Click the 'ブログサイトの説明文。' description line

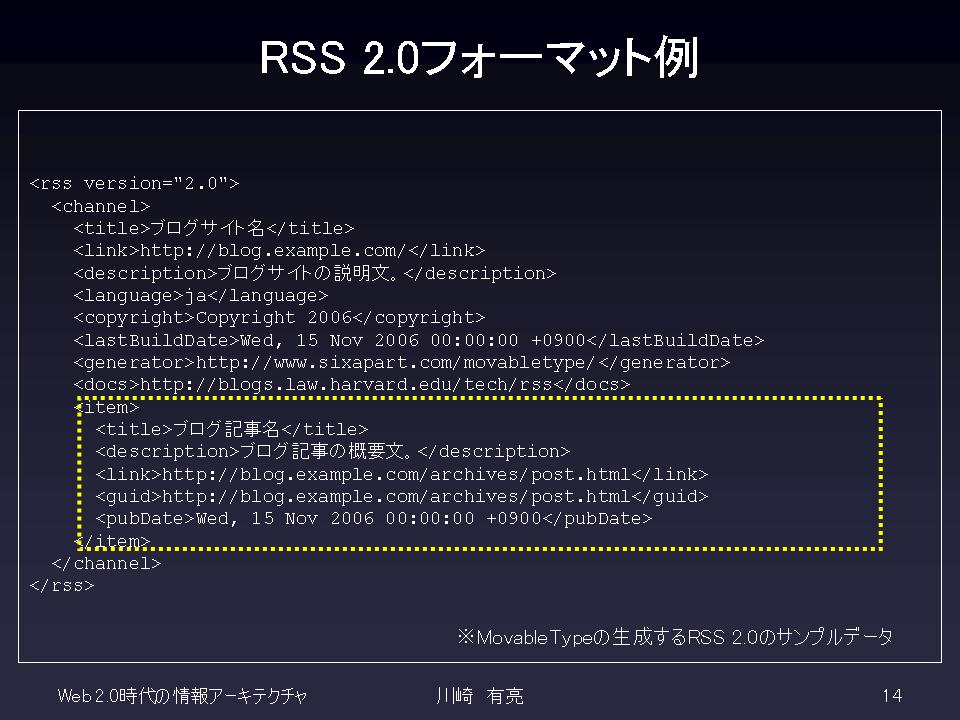315,273
